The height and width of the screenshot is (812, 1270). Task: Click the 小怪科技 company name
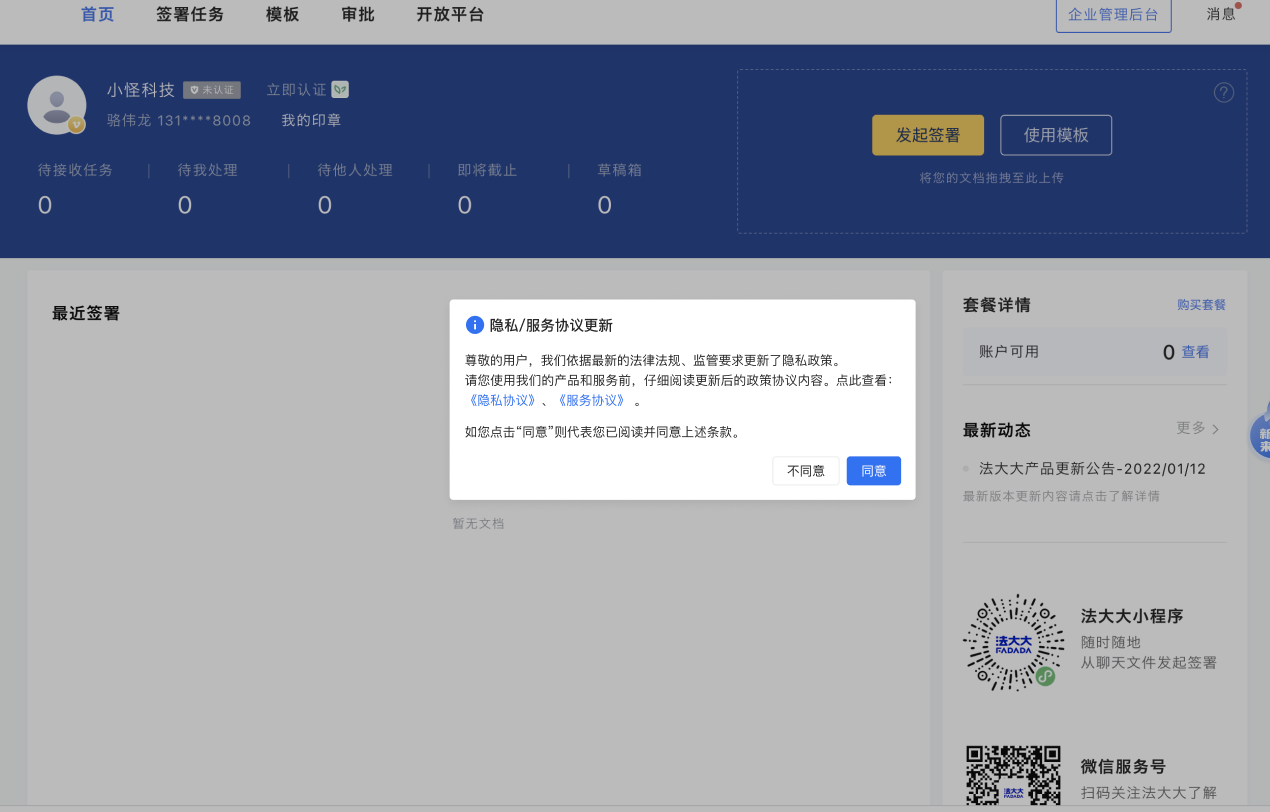(x=141, y=90)
